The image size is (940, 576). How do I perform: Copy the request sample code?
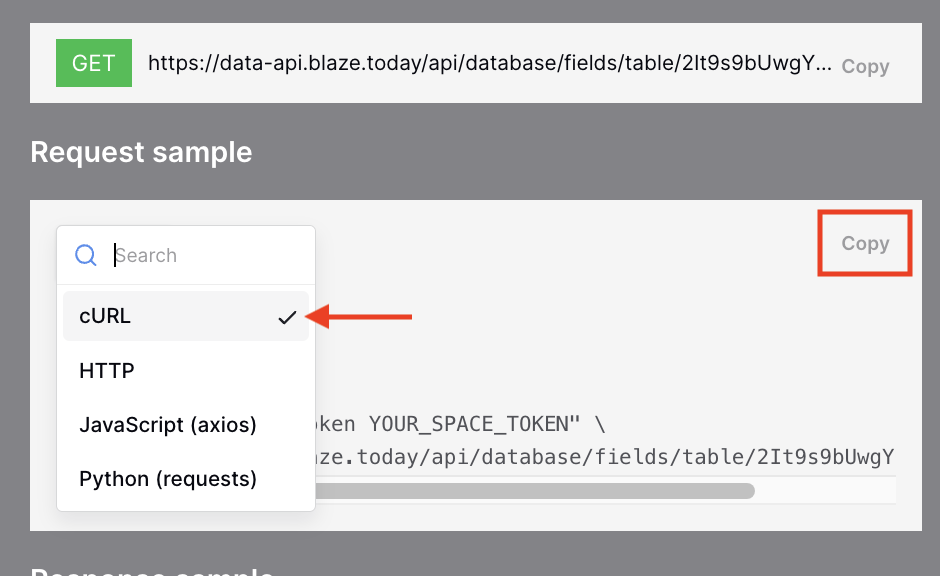(865, 243)
